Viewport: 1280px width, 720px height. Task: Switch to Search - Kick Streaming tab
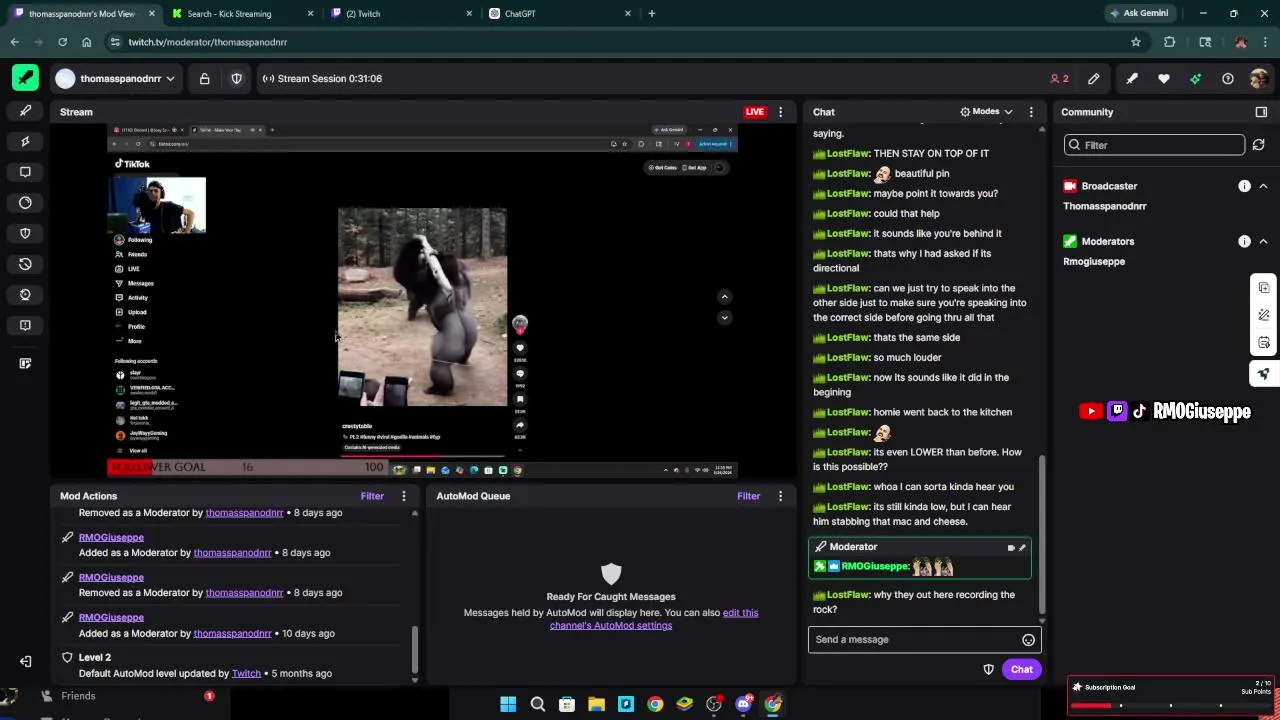(x=242, y=14)
